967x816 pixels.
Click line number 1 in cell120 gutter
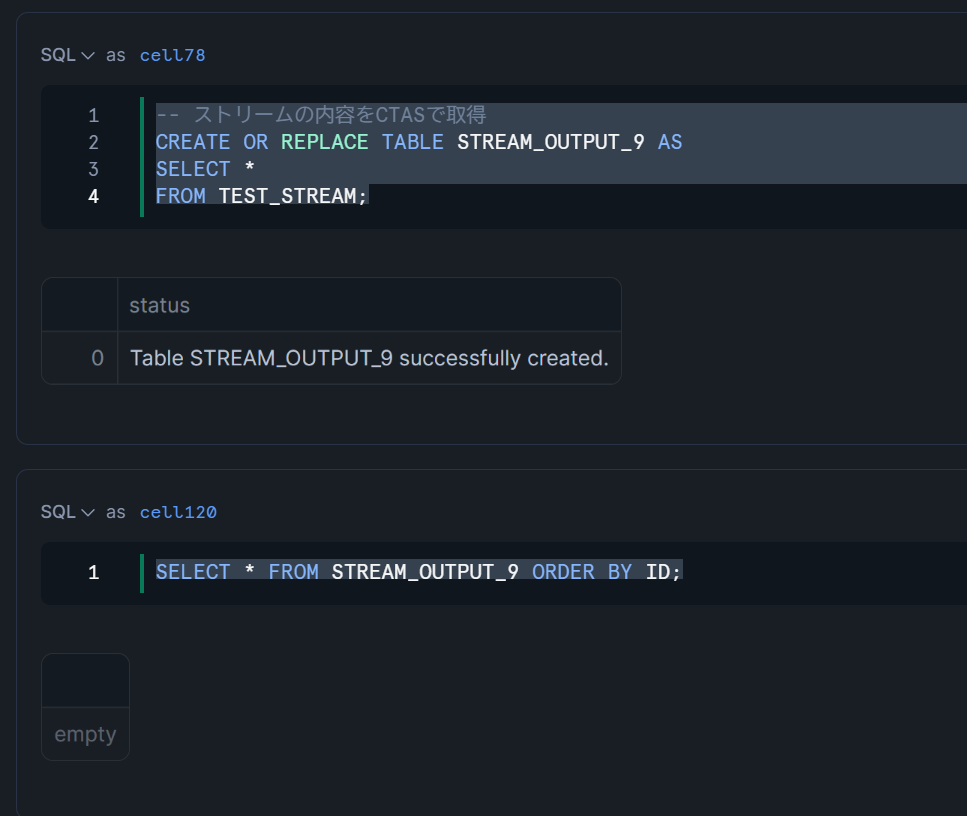93,572
